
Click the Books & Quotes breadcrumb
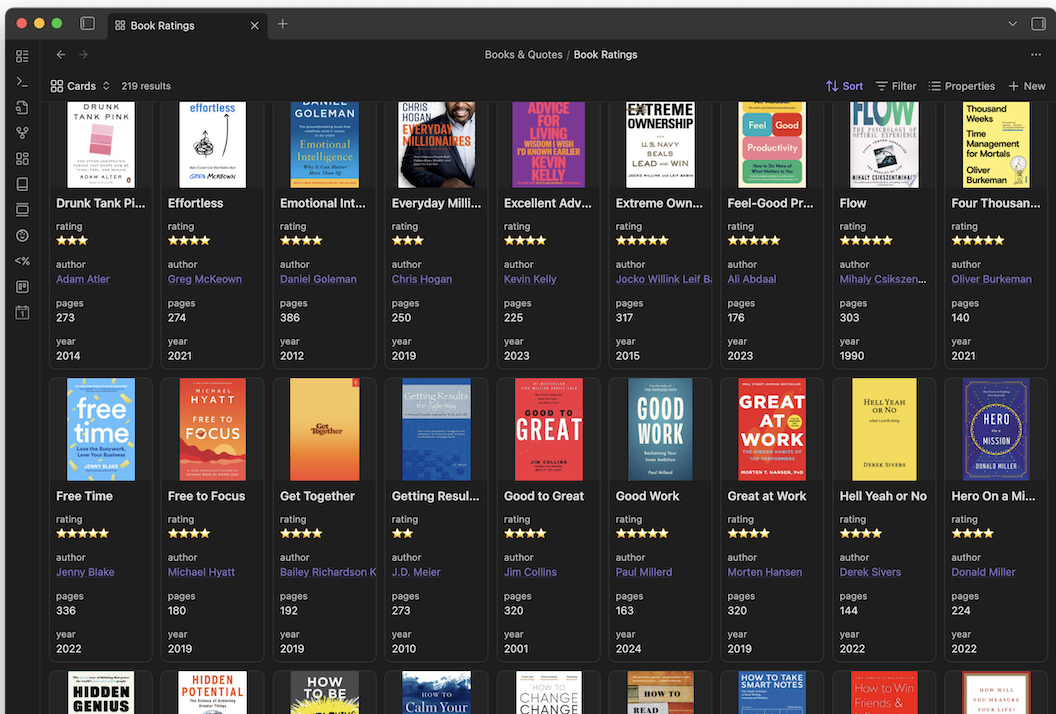click(523, 55)
